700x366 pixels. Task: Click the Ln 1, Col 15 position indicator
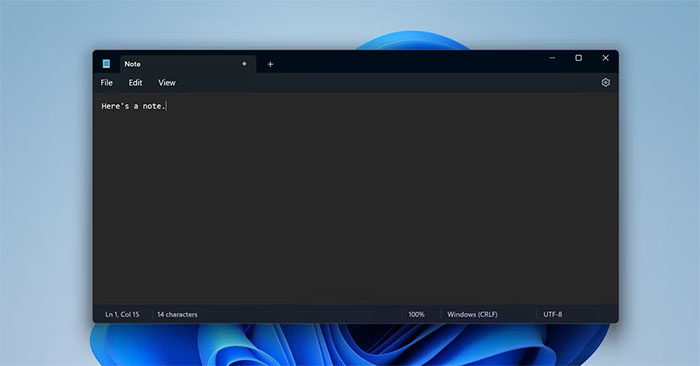[122, 314]
